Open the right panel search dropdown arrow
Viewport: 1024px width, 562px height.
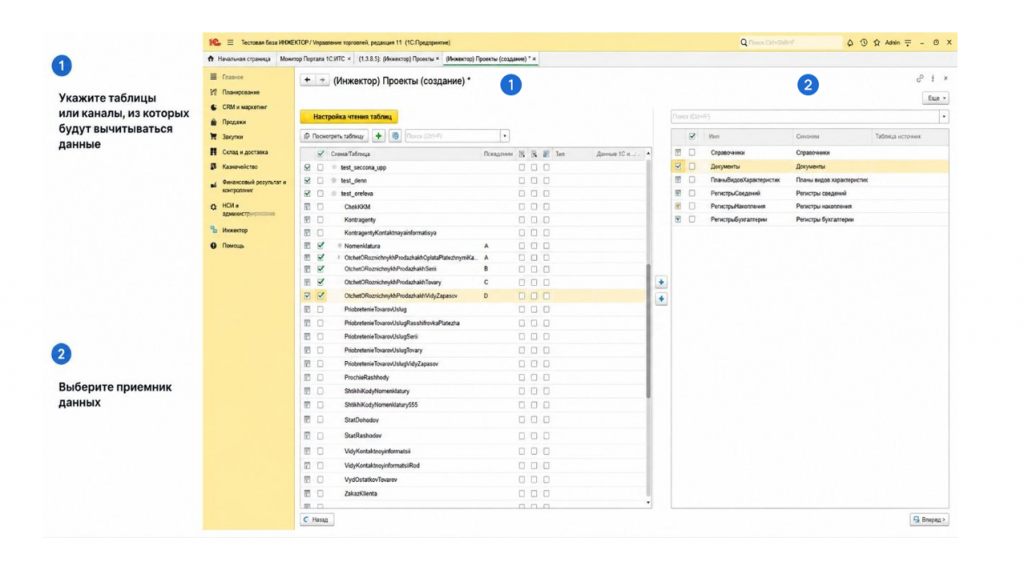944,117
